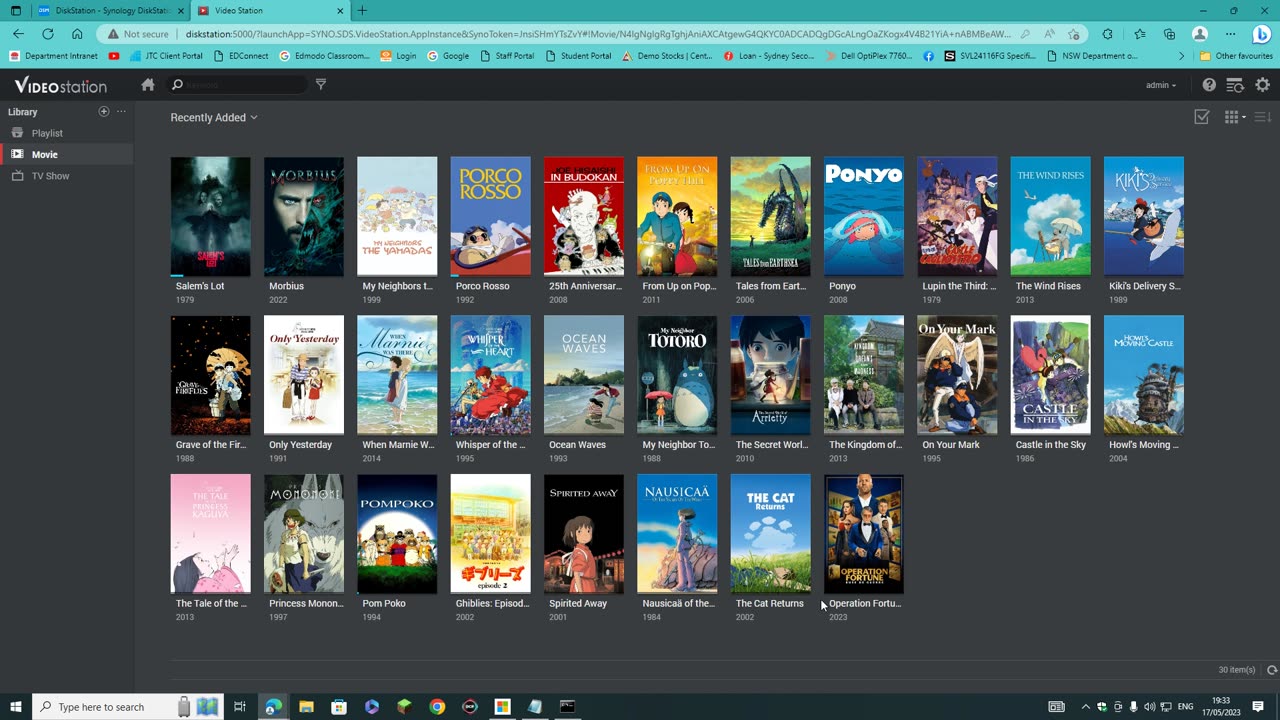Show hidden system tray icons
This screenshot has width=1280, height=720.
pyautogui.click(x=1086, y=707)
